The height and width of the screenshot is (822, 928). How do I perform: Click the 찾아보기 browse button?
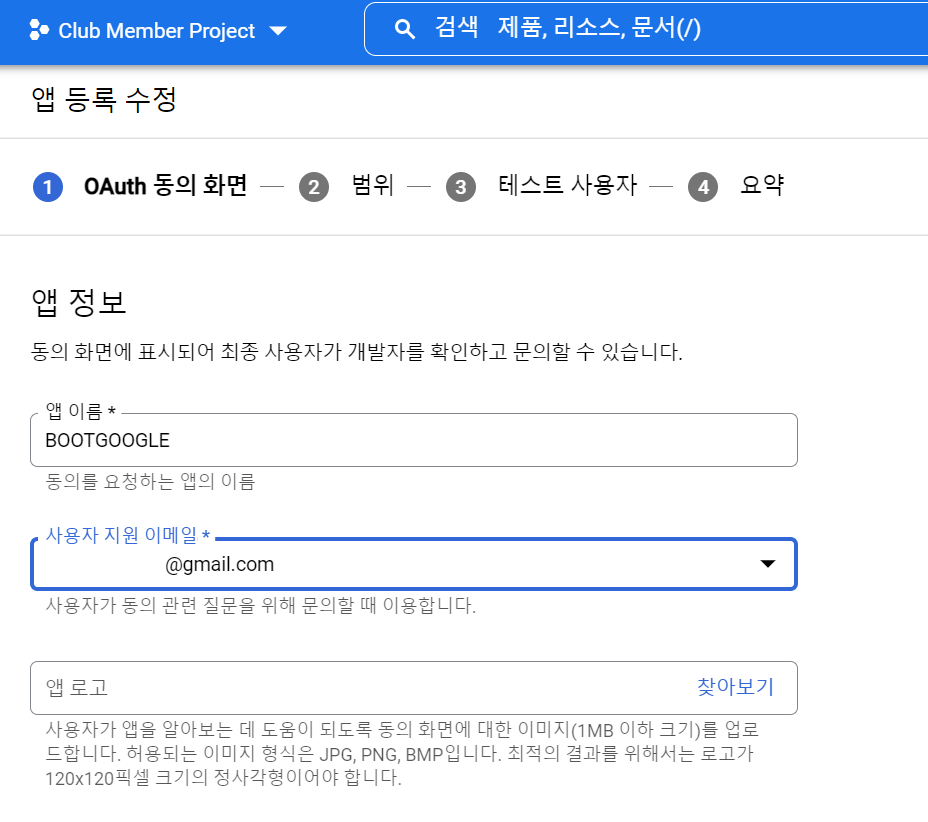point(736,687)
